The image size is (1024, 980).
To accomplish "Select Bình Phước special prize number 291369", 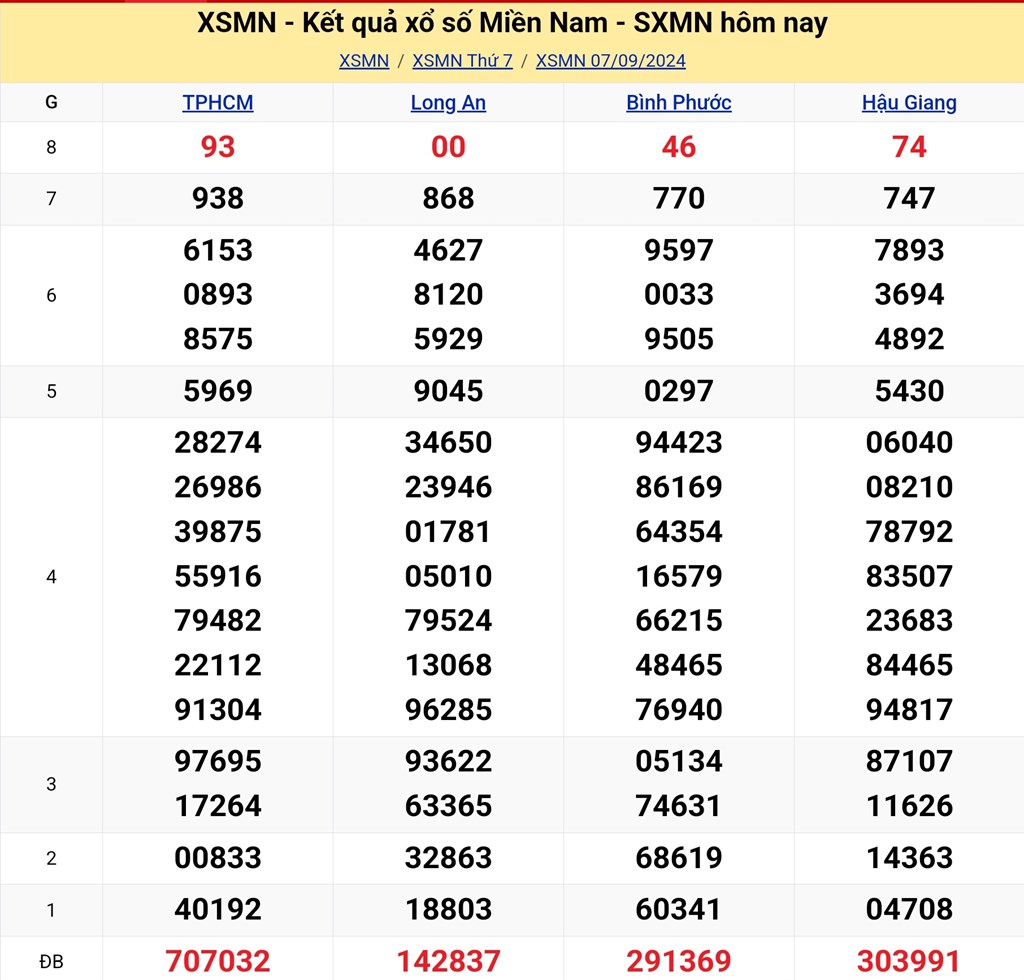I will pyautogui.click(x=679, y=961).
